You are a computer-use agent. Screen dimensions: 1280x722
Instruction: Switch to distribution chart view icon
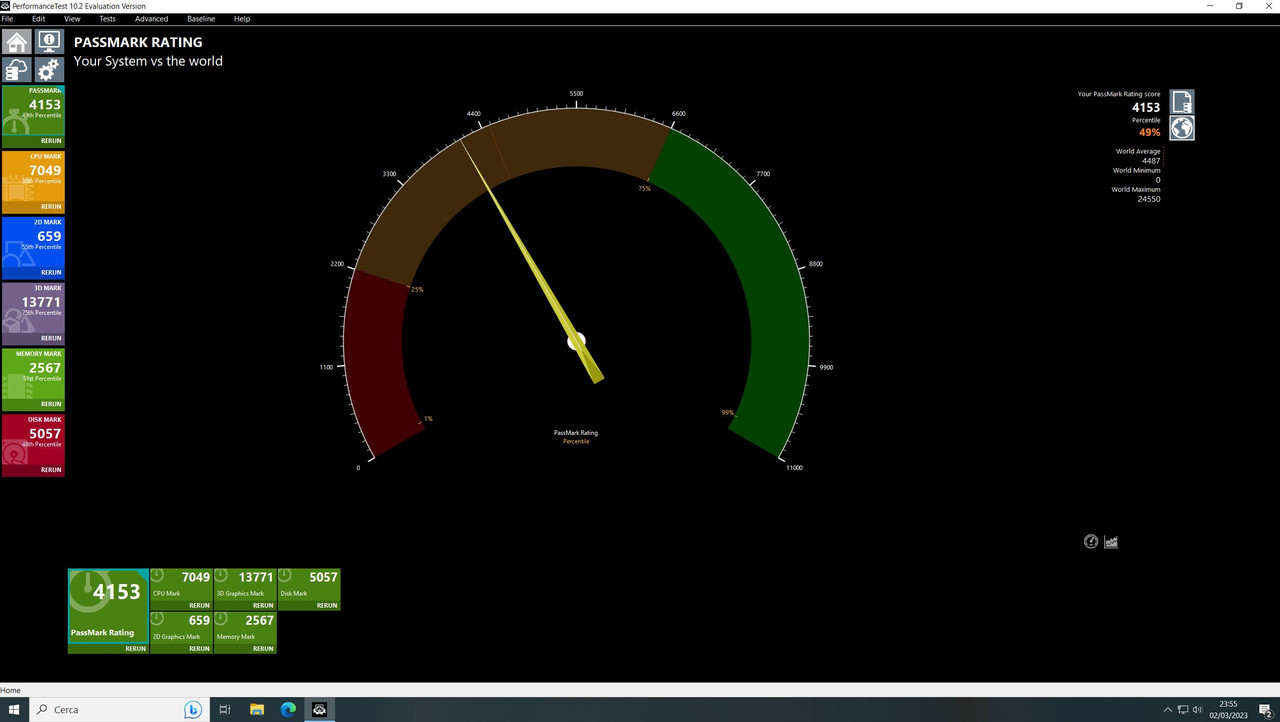point(1111,542)
